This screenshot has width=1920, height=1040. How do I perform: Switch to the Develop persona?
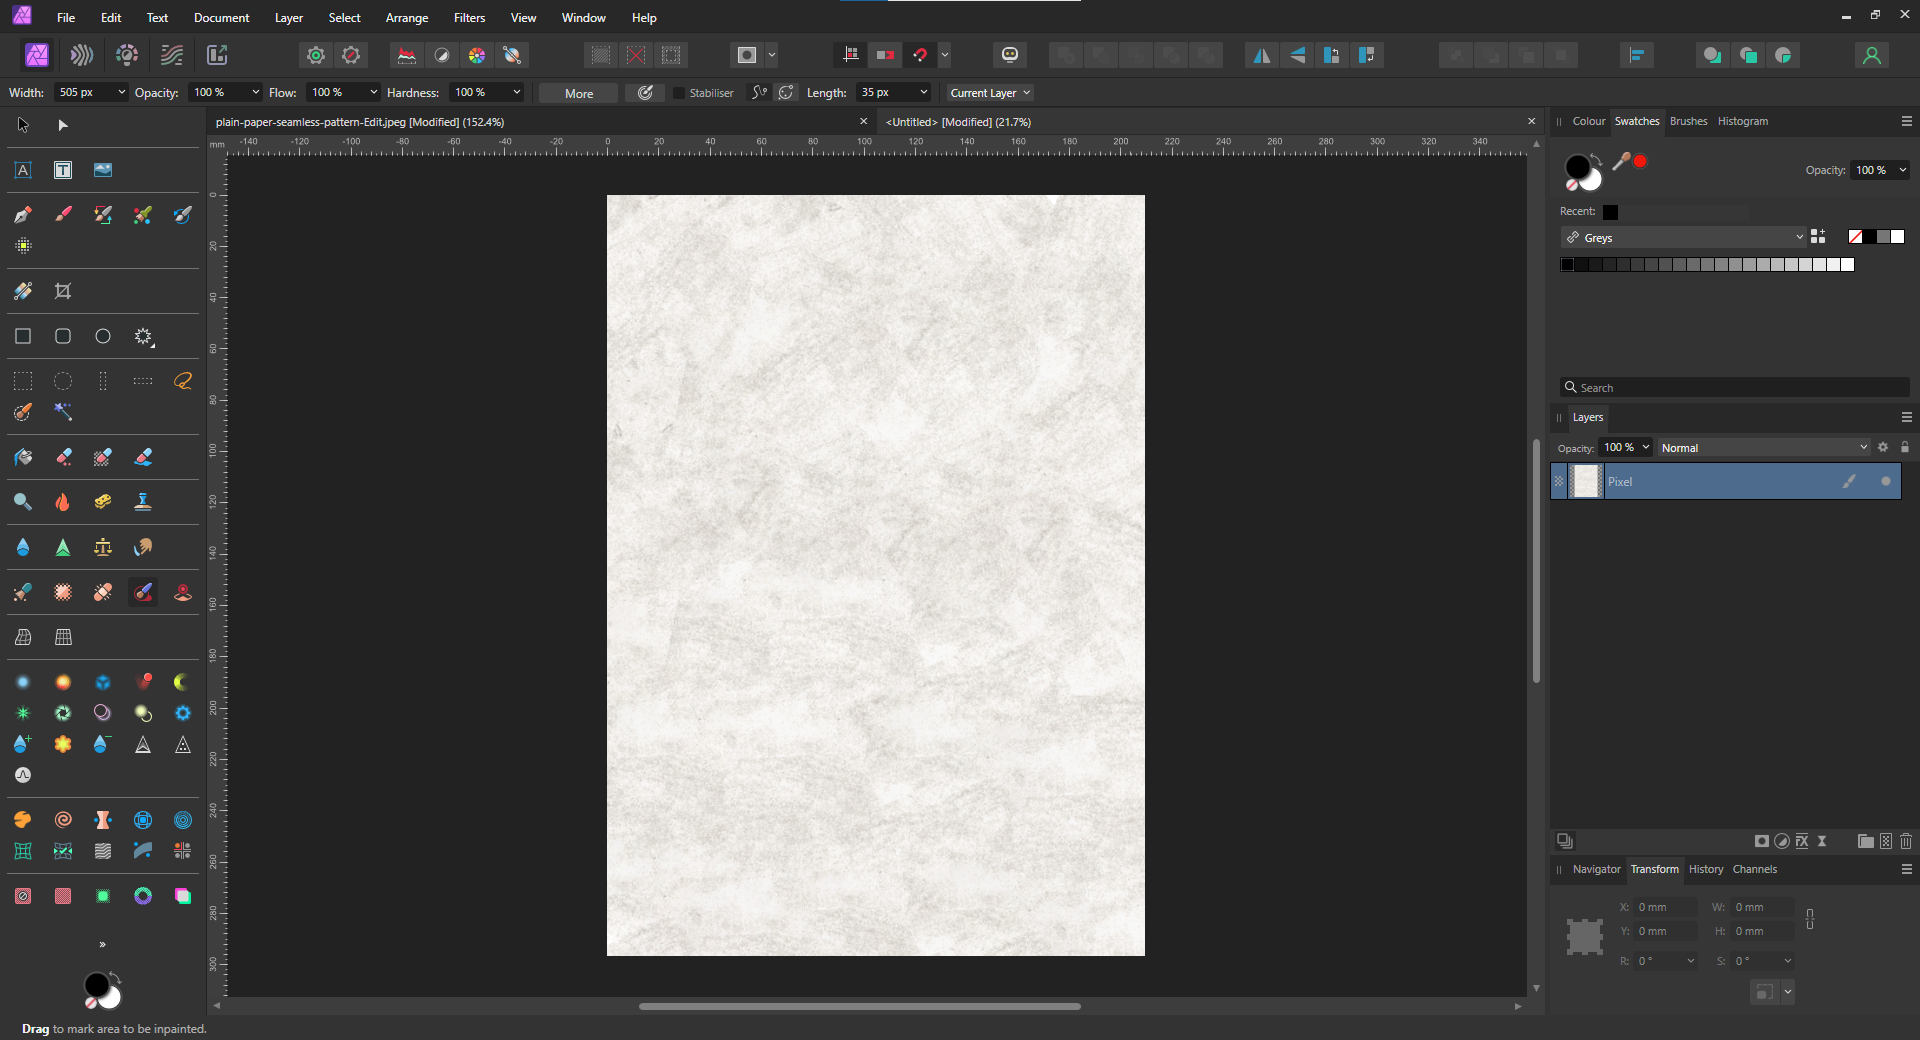[x=127, y=55]
